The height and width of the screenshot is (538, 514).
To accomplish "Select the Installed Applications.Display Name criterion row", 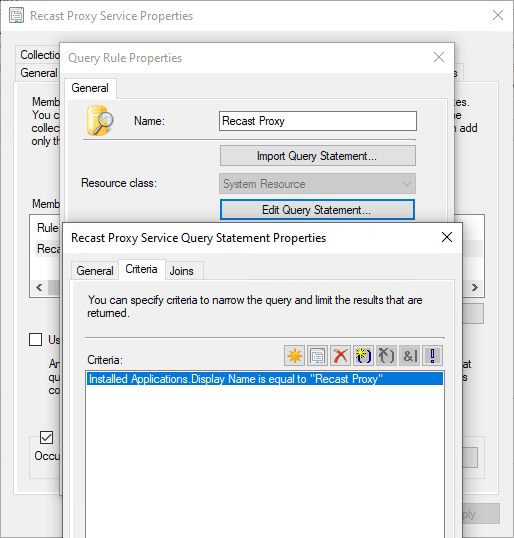I will point(265,379).
